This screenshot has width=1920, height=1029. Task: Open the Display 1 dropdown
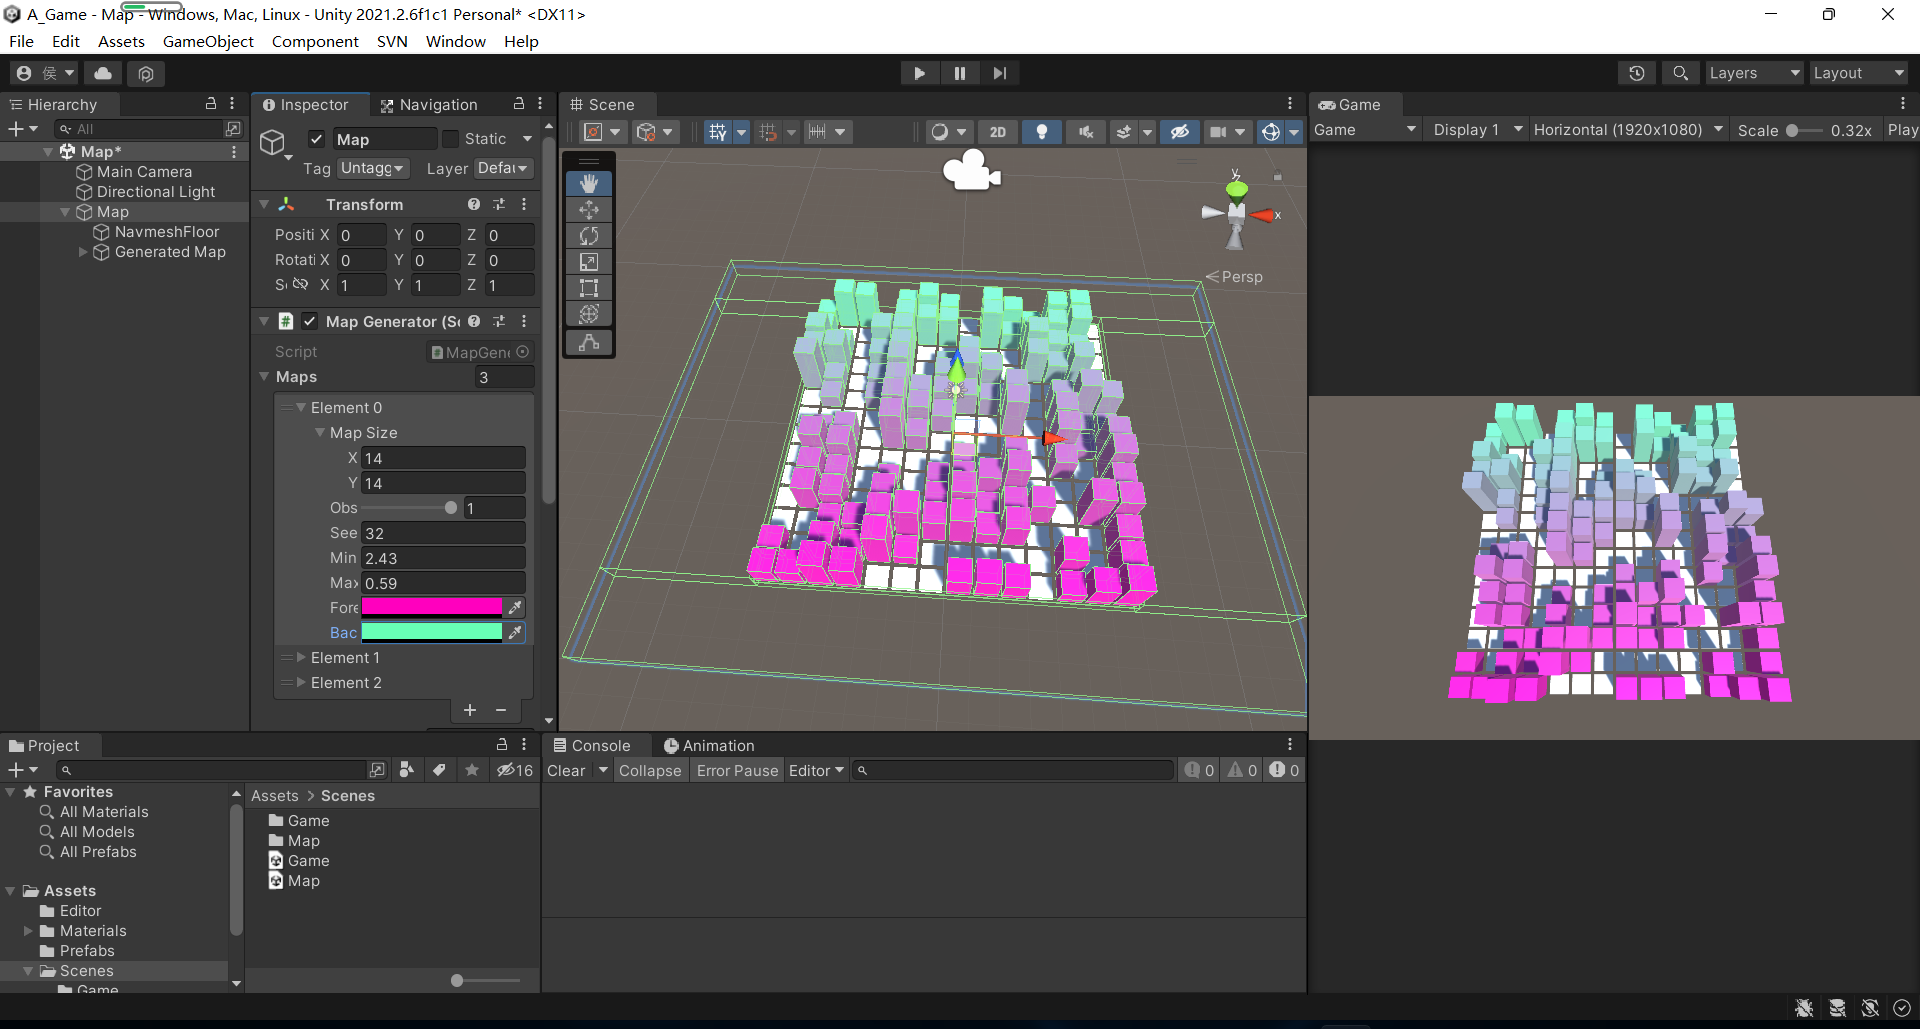[1476, 130]
